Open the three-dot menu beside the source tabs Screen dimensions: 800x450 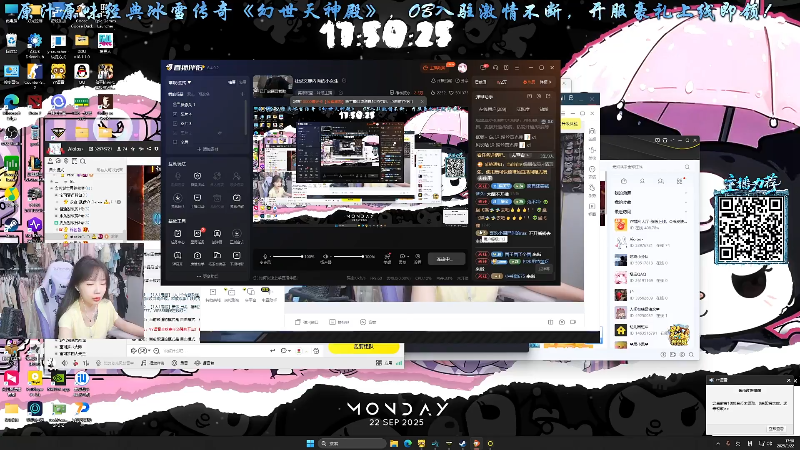[x=242, y=94]
